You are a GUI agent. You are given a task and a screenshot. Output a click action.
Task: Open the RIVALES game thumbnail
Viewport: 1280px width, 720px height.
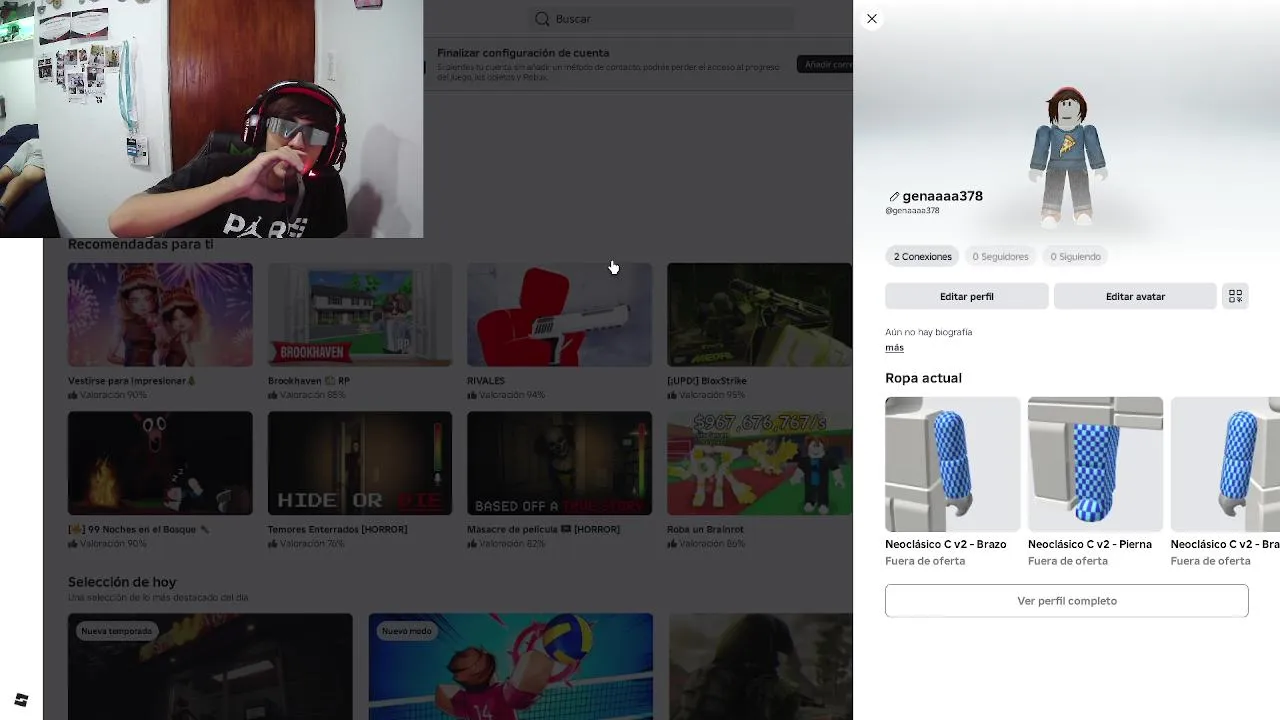[x=559, y=314]
